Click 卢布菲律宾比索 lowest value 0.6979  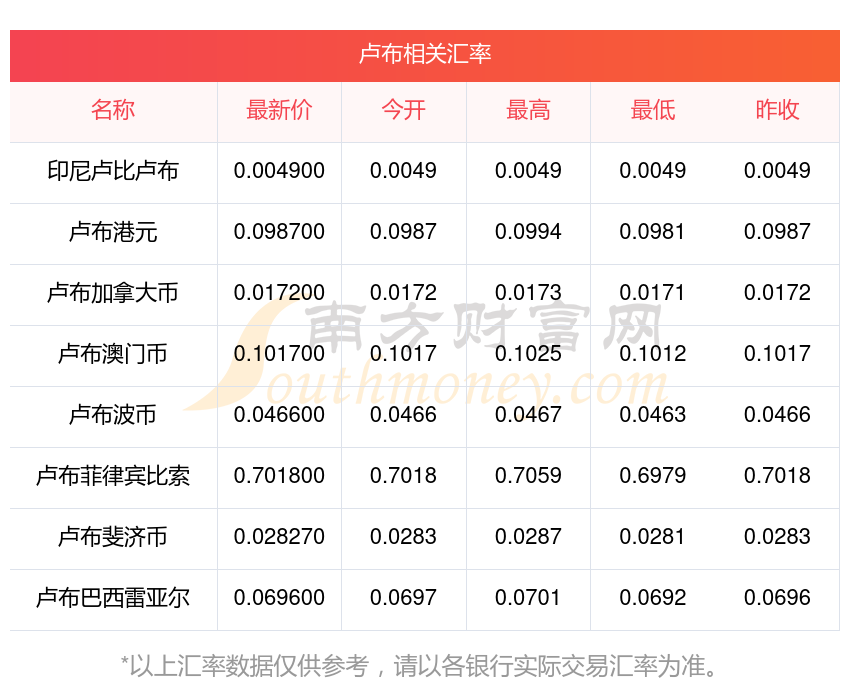coord(653,476)
